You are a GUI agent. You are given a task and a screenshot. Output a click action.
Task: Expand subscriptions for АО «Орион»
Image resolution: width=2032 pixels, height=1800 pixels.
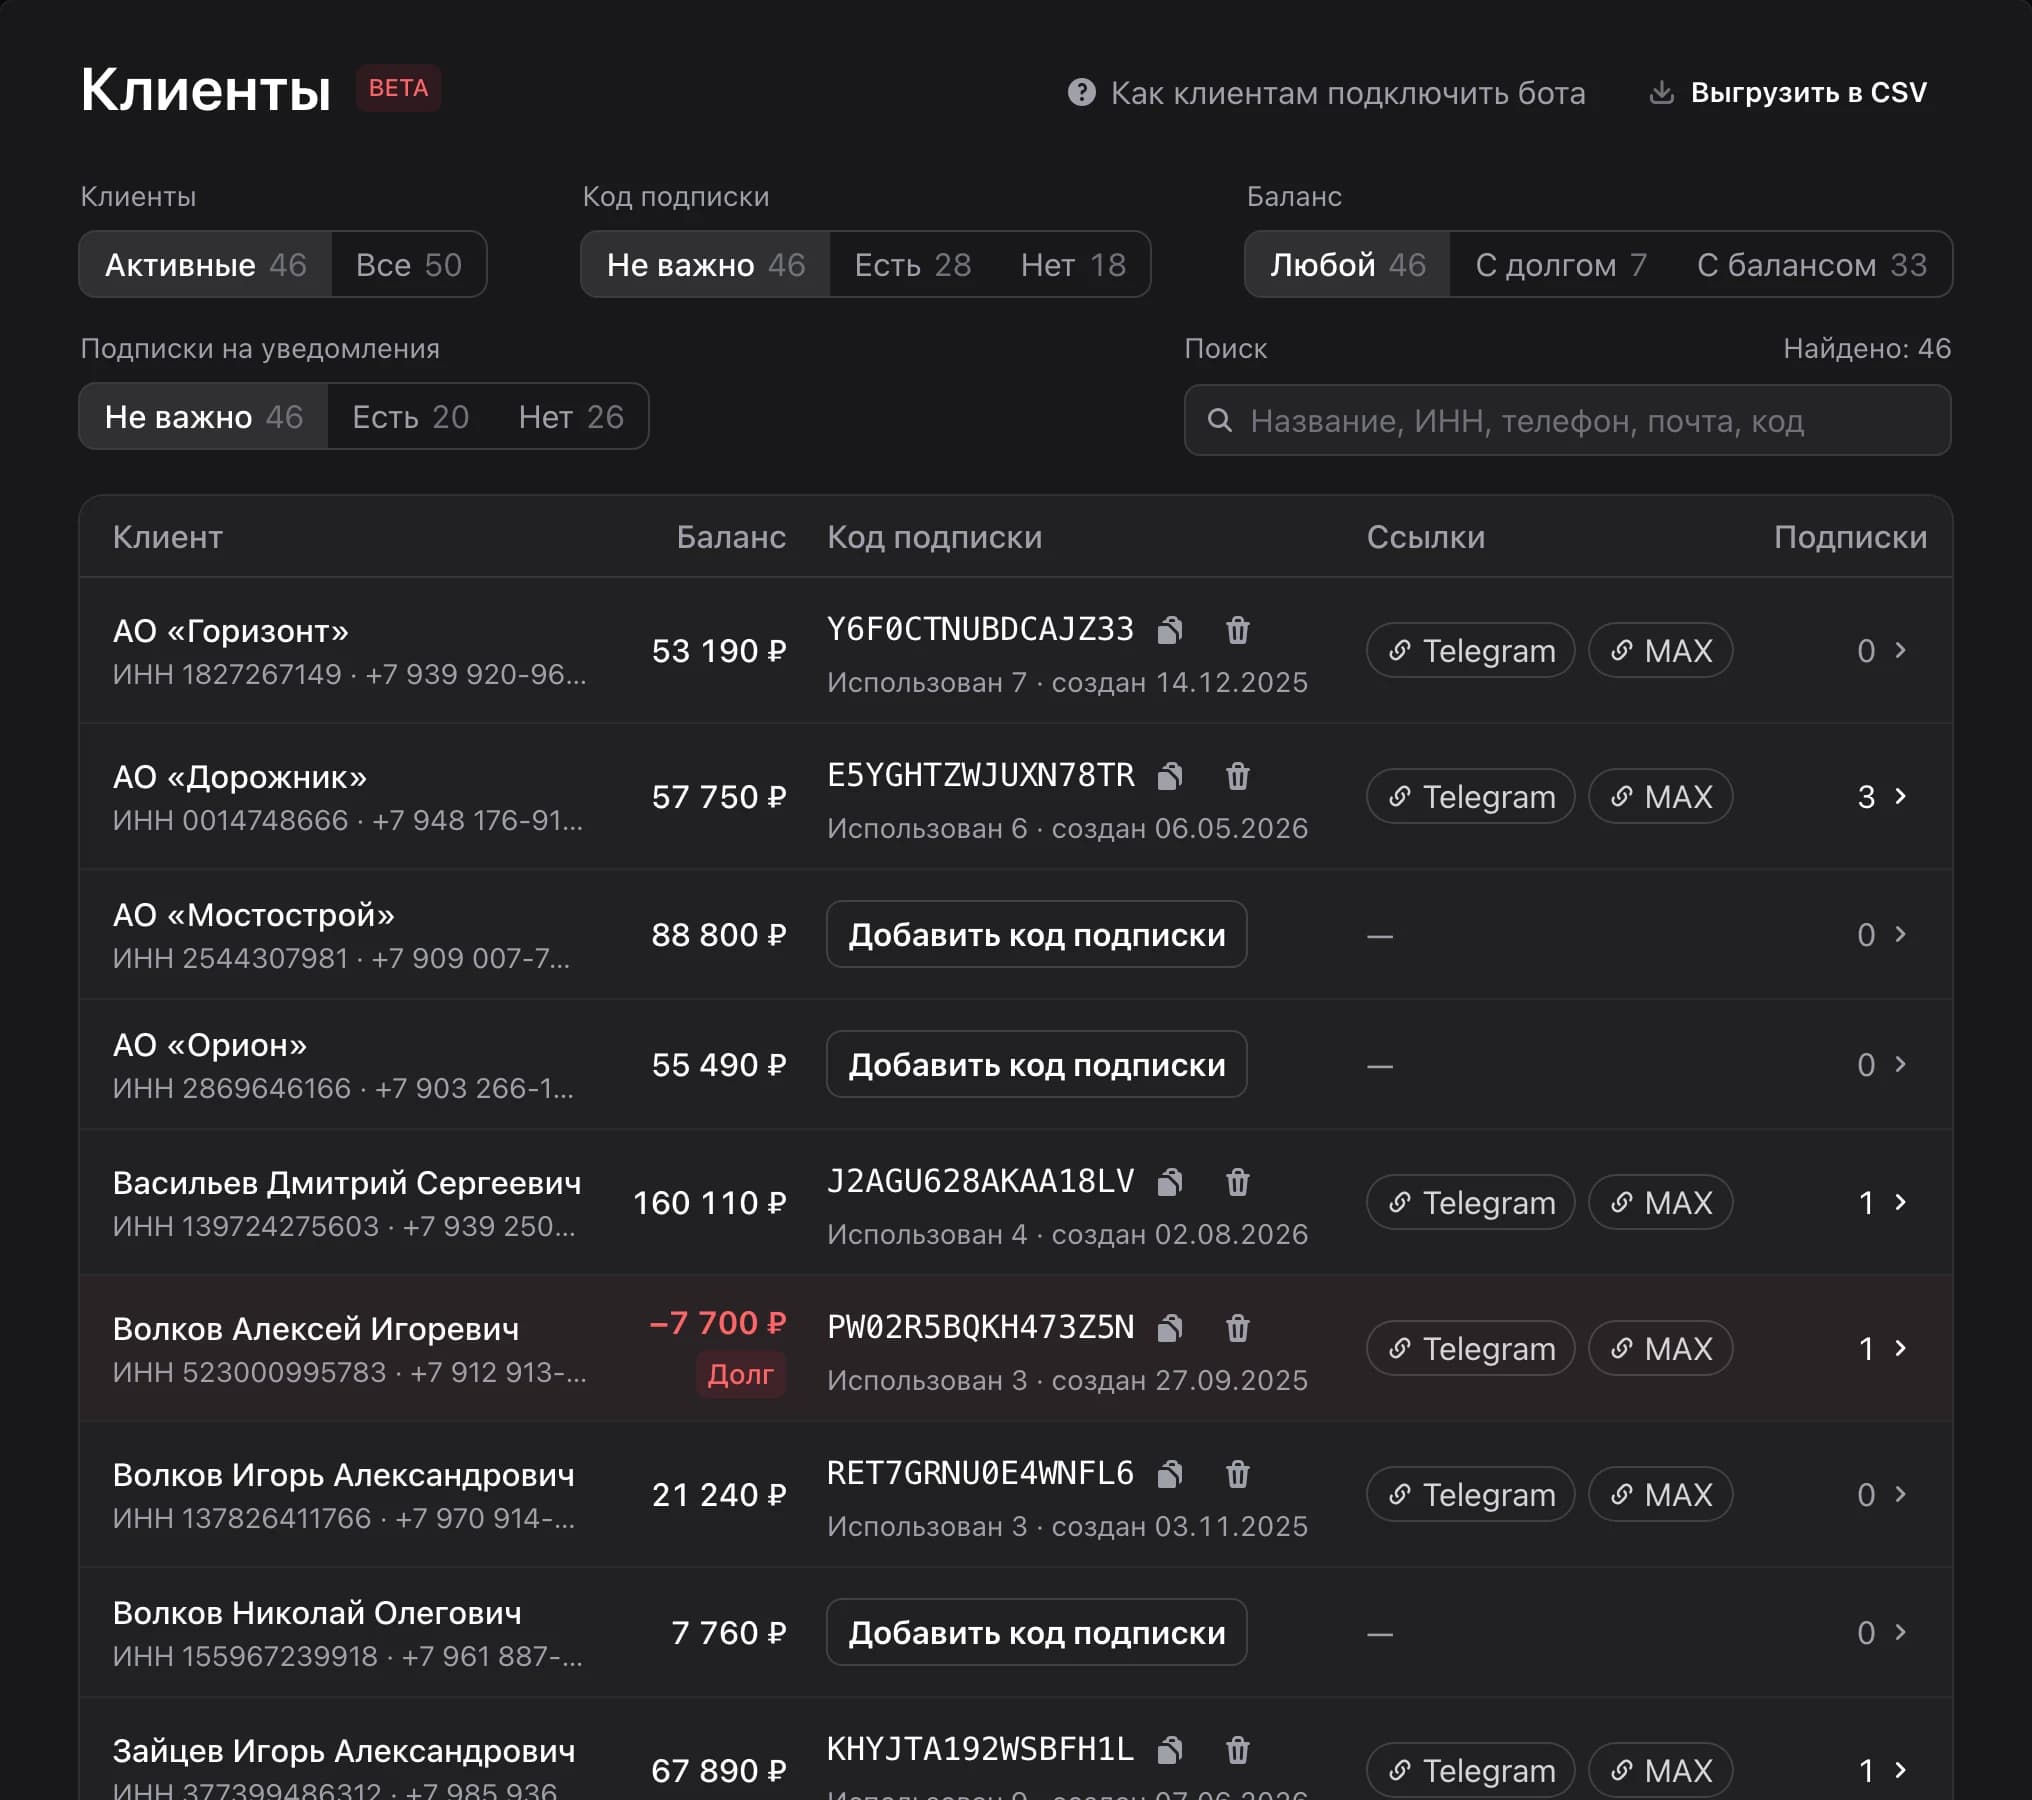click(x=1882, y=1065)
